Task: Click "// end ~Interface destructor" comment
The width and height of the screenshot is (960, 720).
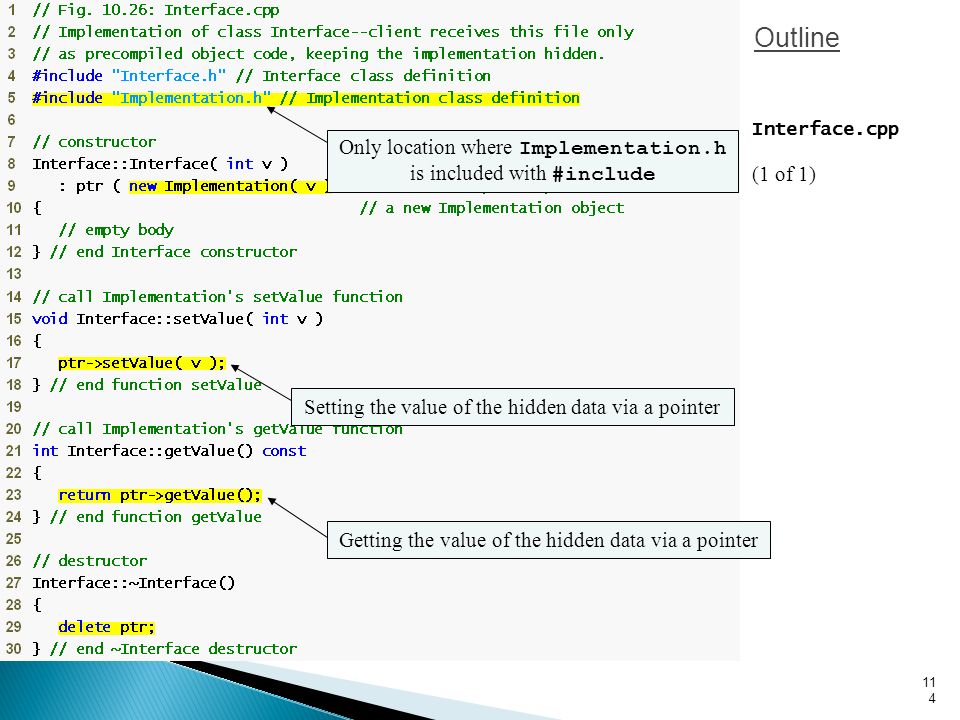Action: point(173,649)
